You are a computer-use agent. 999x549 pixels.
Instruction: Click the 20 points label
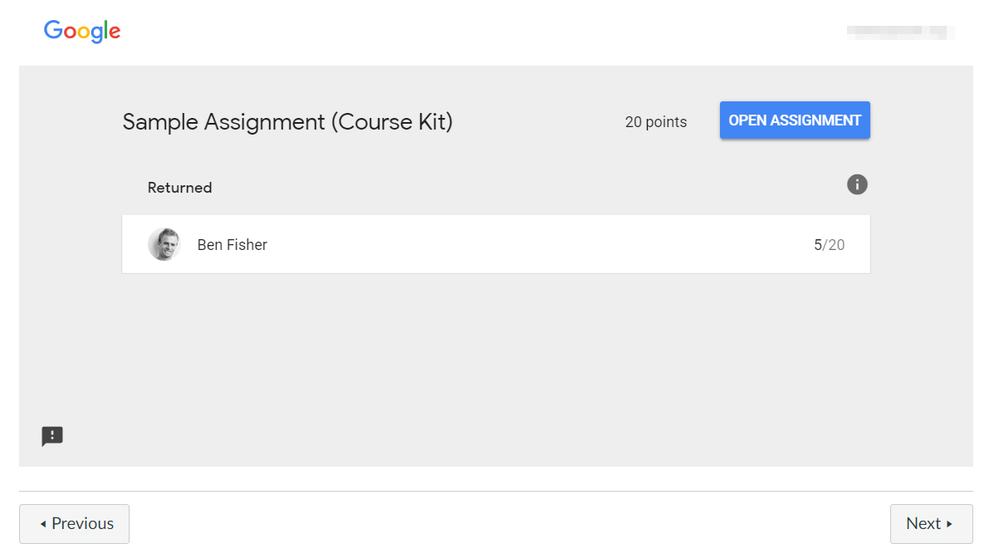tap(655, 122)
